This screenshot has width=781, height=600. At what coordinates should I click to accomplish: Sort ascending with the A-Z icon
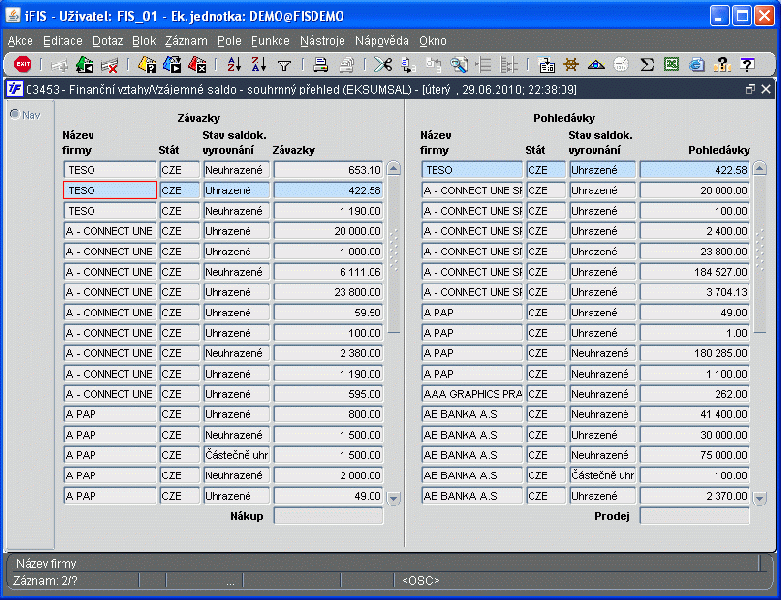pyautogui.click(x=234, y=64)
